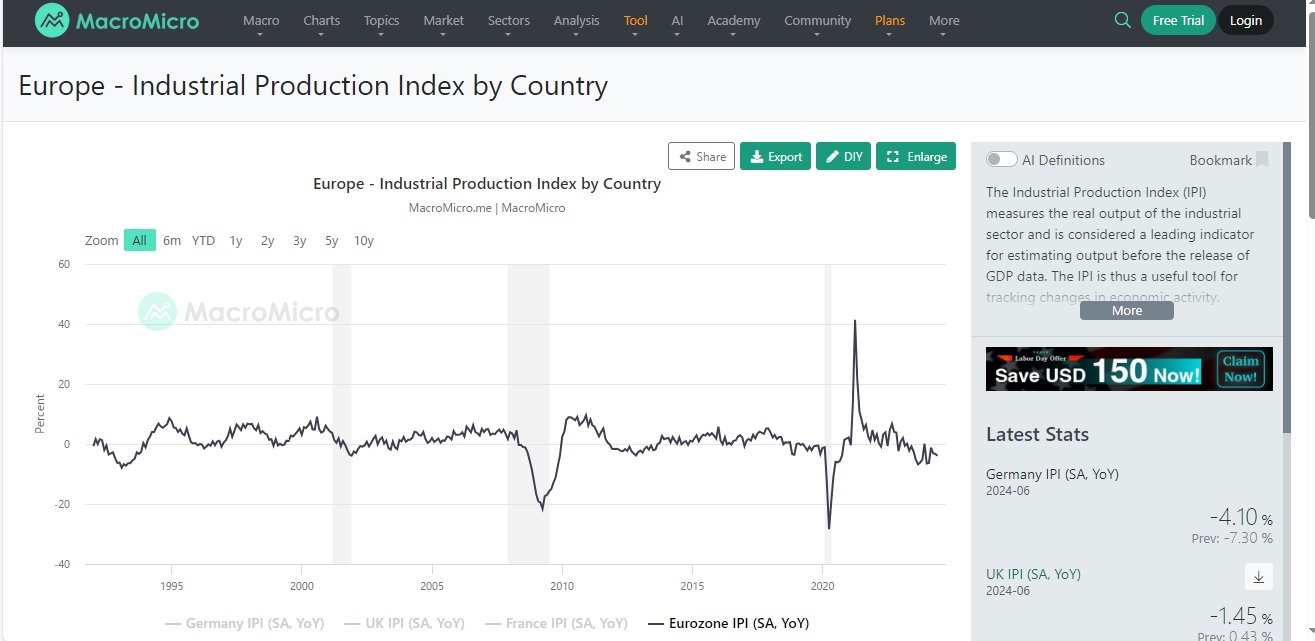The height and width of the screenshot is (641, 1315).
Task: Open the search magnifier icon
Action: 1122,20
